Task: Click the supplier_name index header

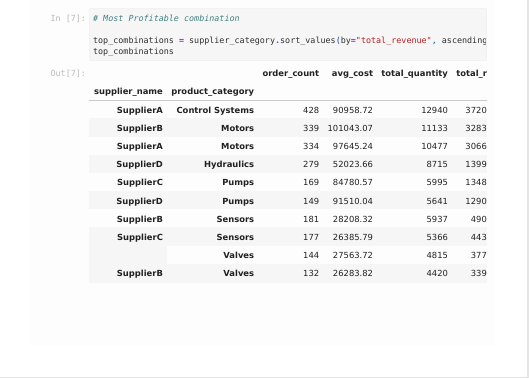Action: (x=128, y=91)
